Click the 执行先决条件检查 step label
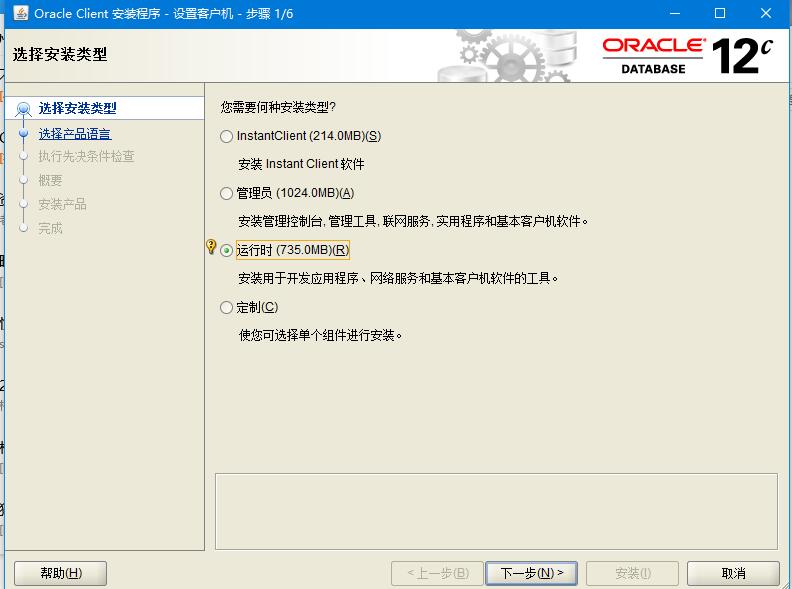 (x=86, y=157)
